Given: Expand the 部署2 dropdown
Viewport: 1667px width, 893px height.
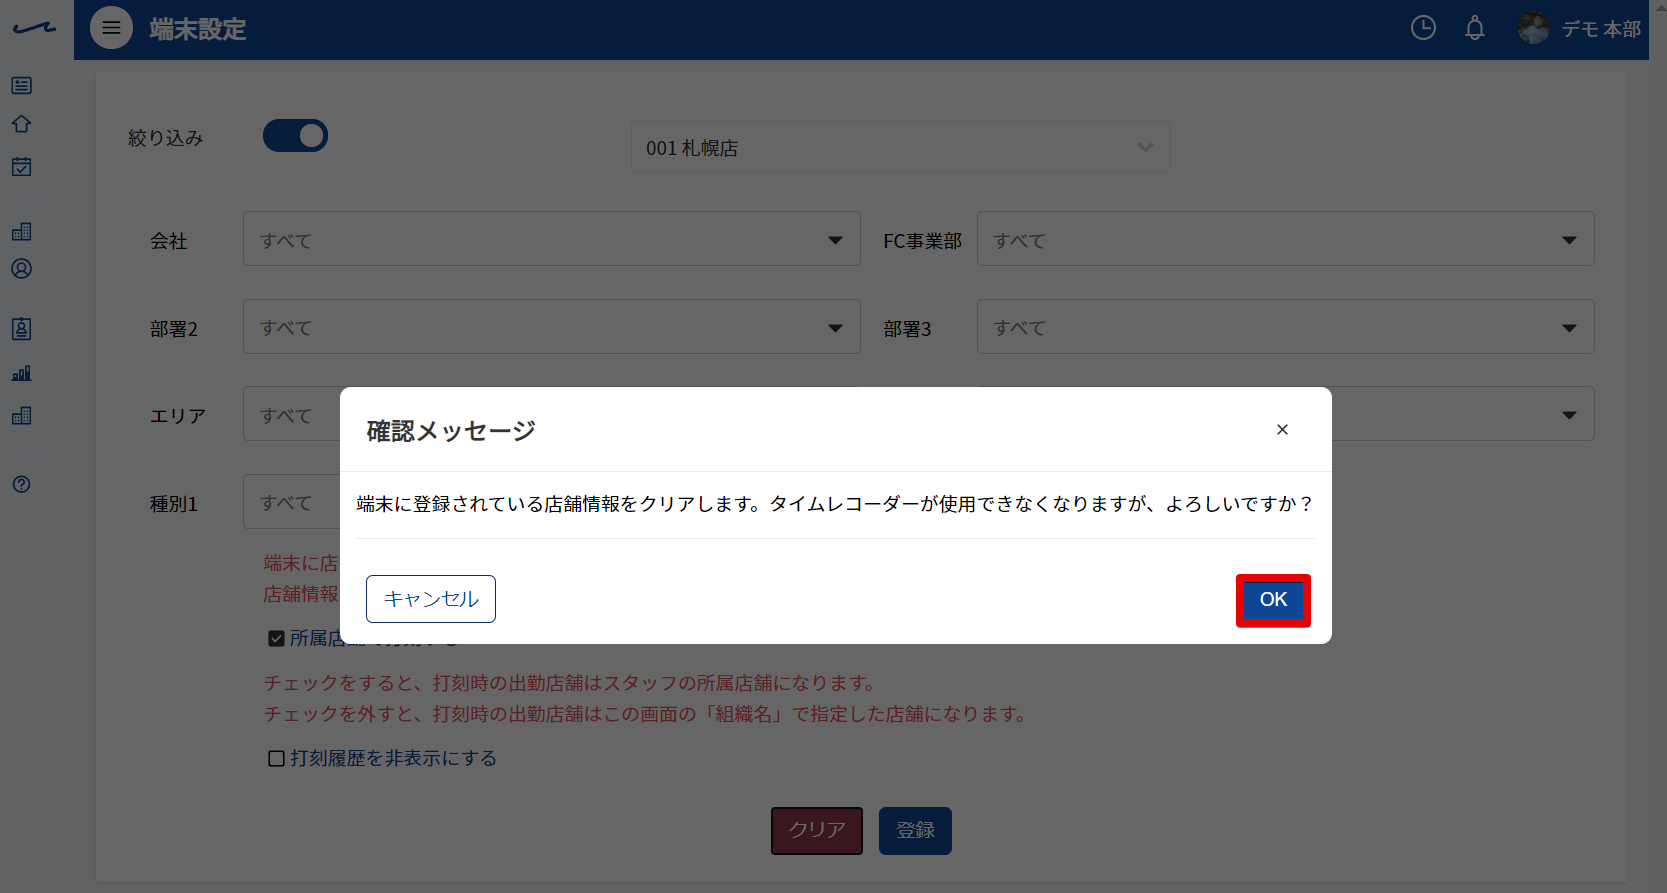Looking at the screenshot, I should [551, 327].
